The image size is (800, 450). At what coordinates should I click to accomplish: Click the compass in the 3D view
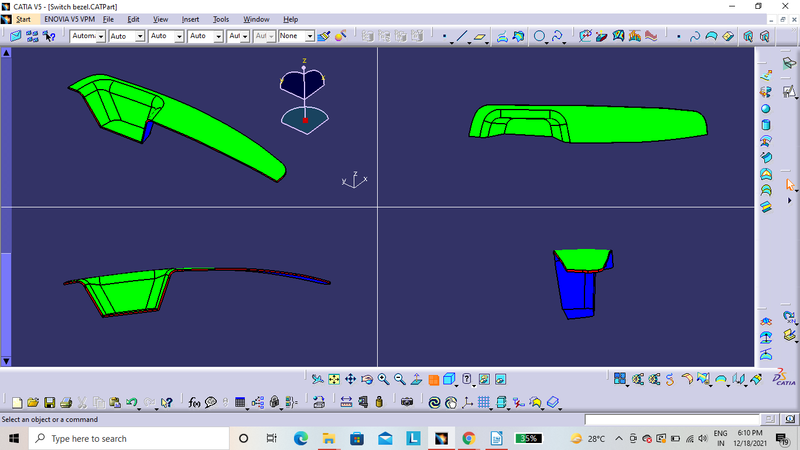coord(304,97)
